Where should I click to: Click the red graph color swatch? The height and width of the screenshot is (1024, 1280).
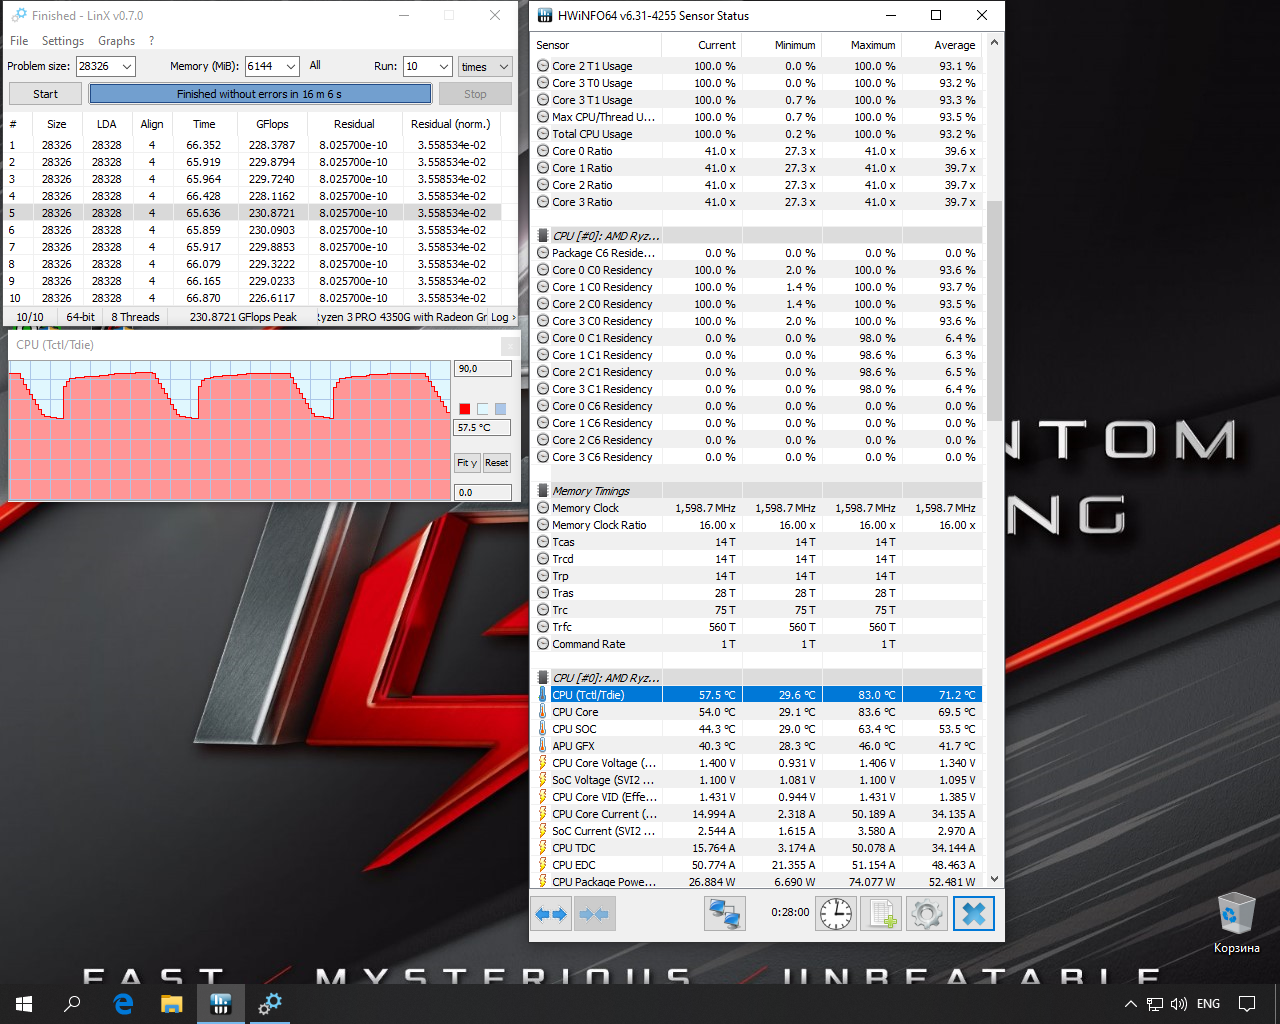(x=465, y=409)
